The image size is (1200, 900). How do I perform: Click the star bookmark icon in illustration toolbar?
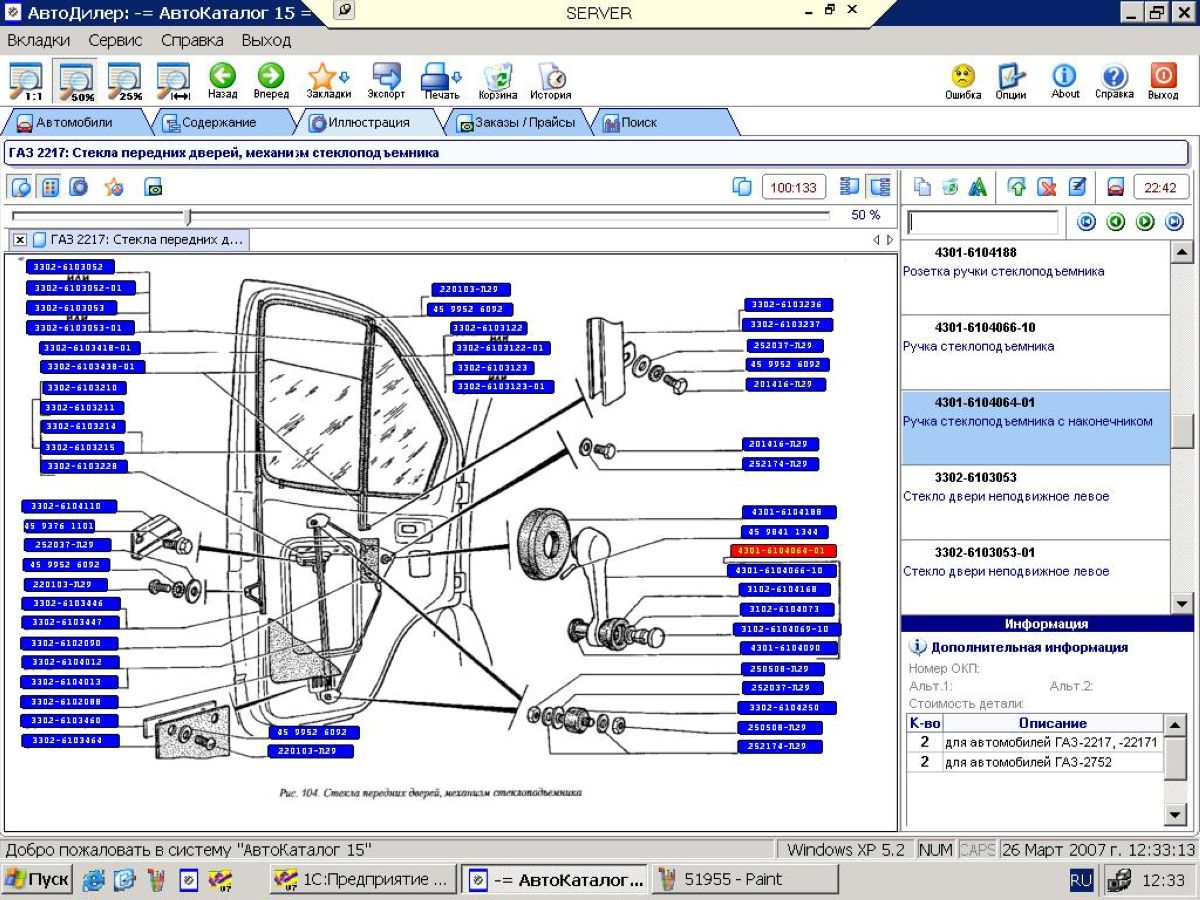click(x=114, y=187)
